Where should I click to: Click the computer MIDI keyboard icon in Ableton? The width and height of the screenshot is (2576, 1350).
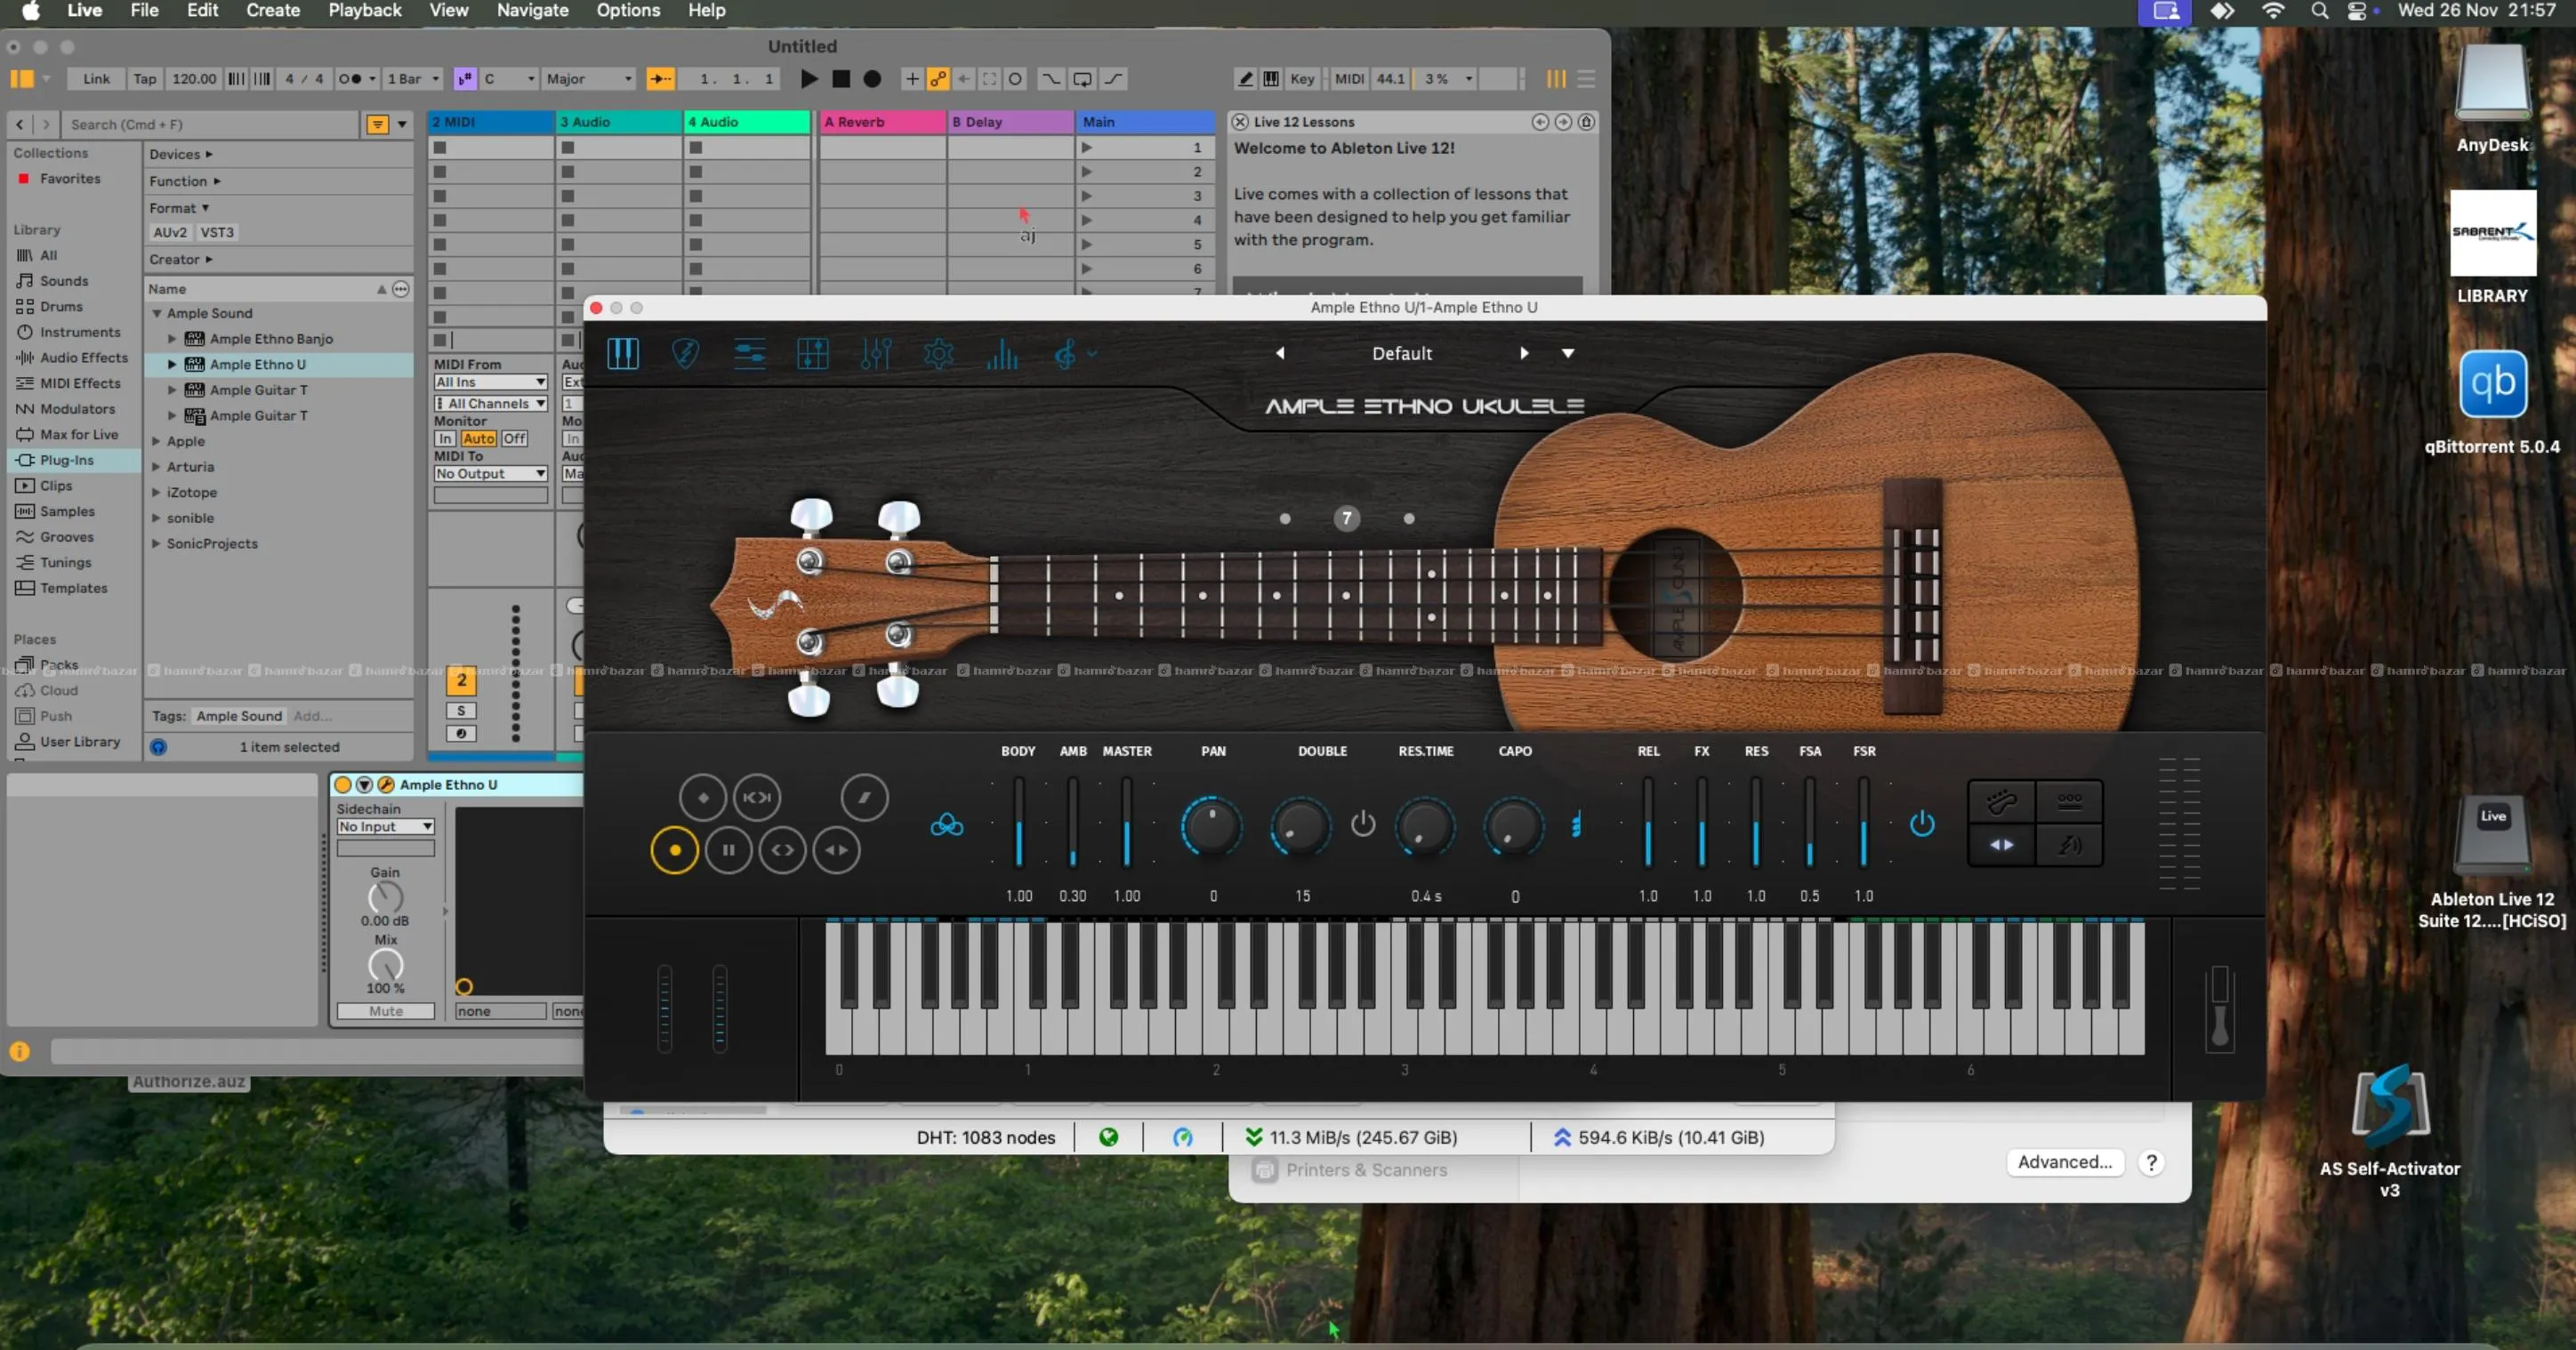[1271, 79]
